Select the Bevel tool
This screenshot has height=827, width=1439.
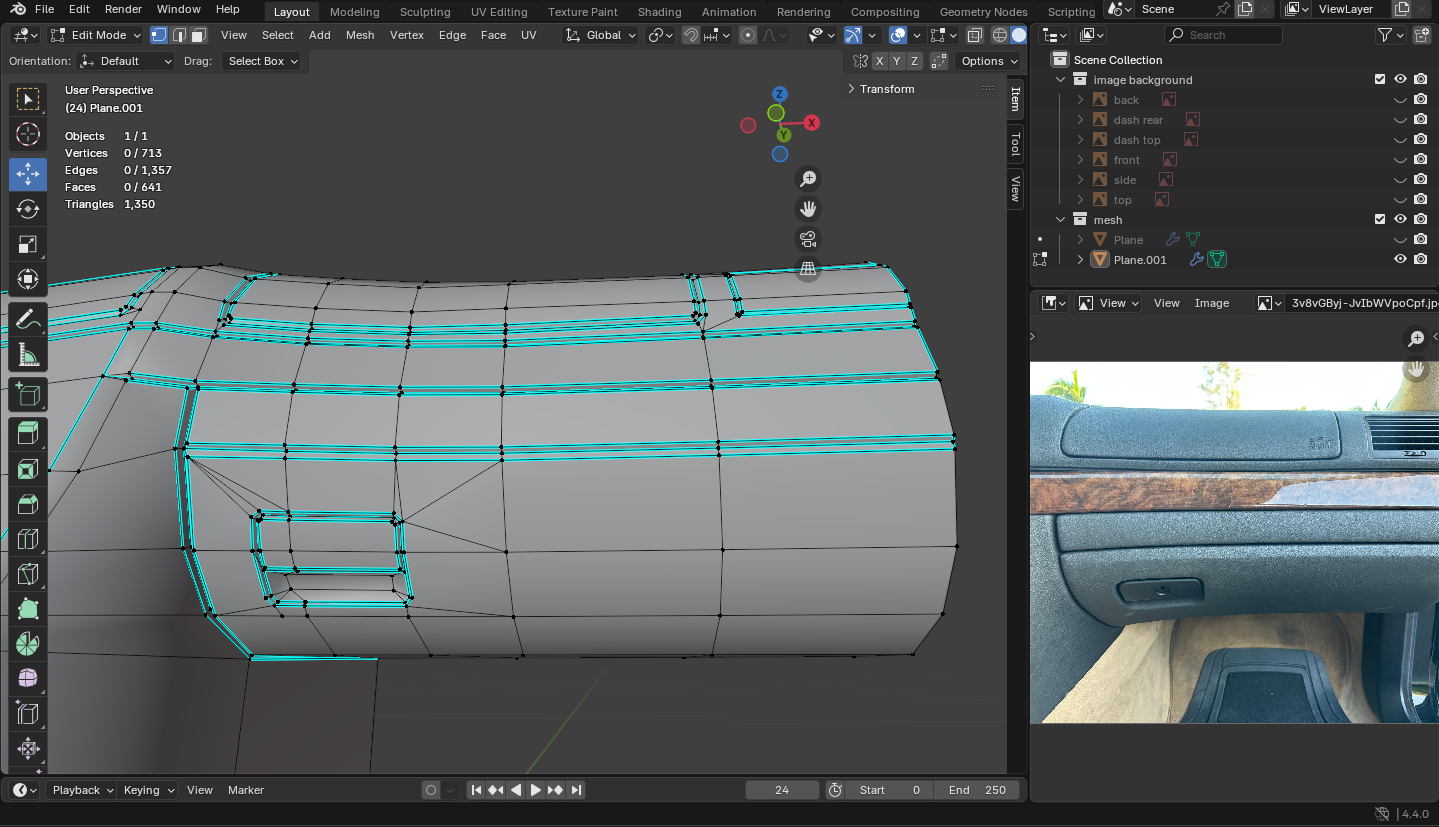[x=28, y=504]
